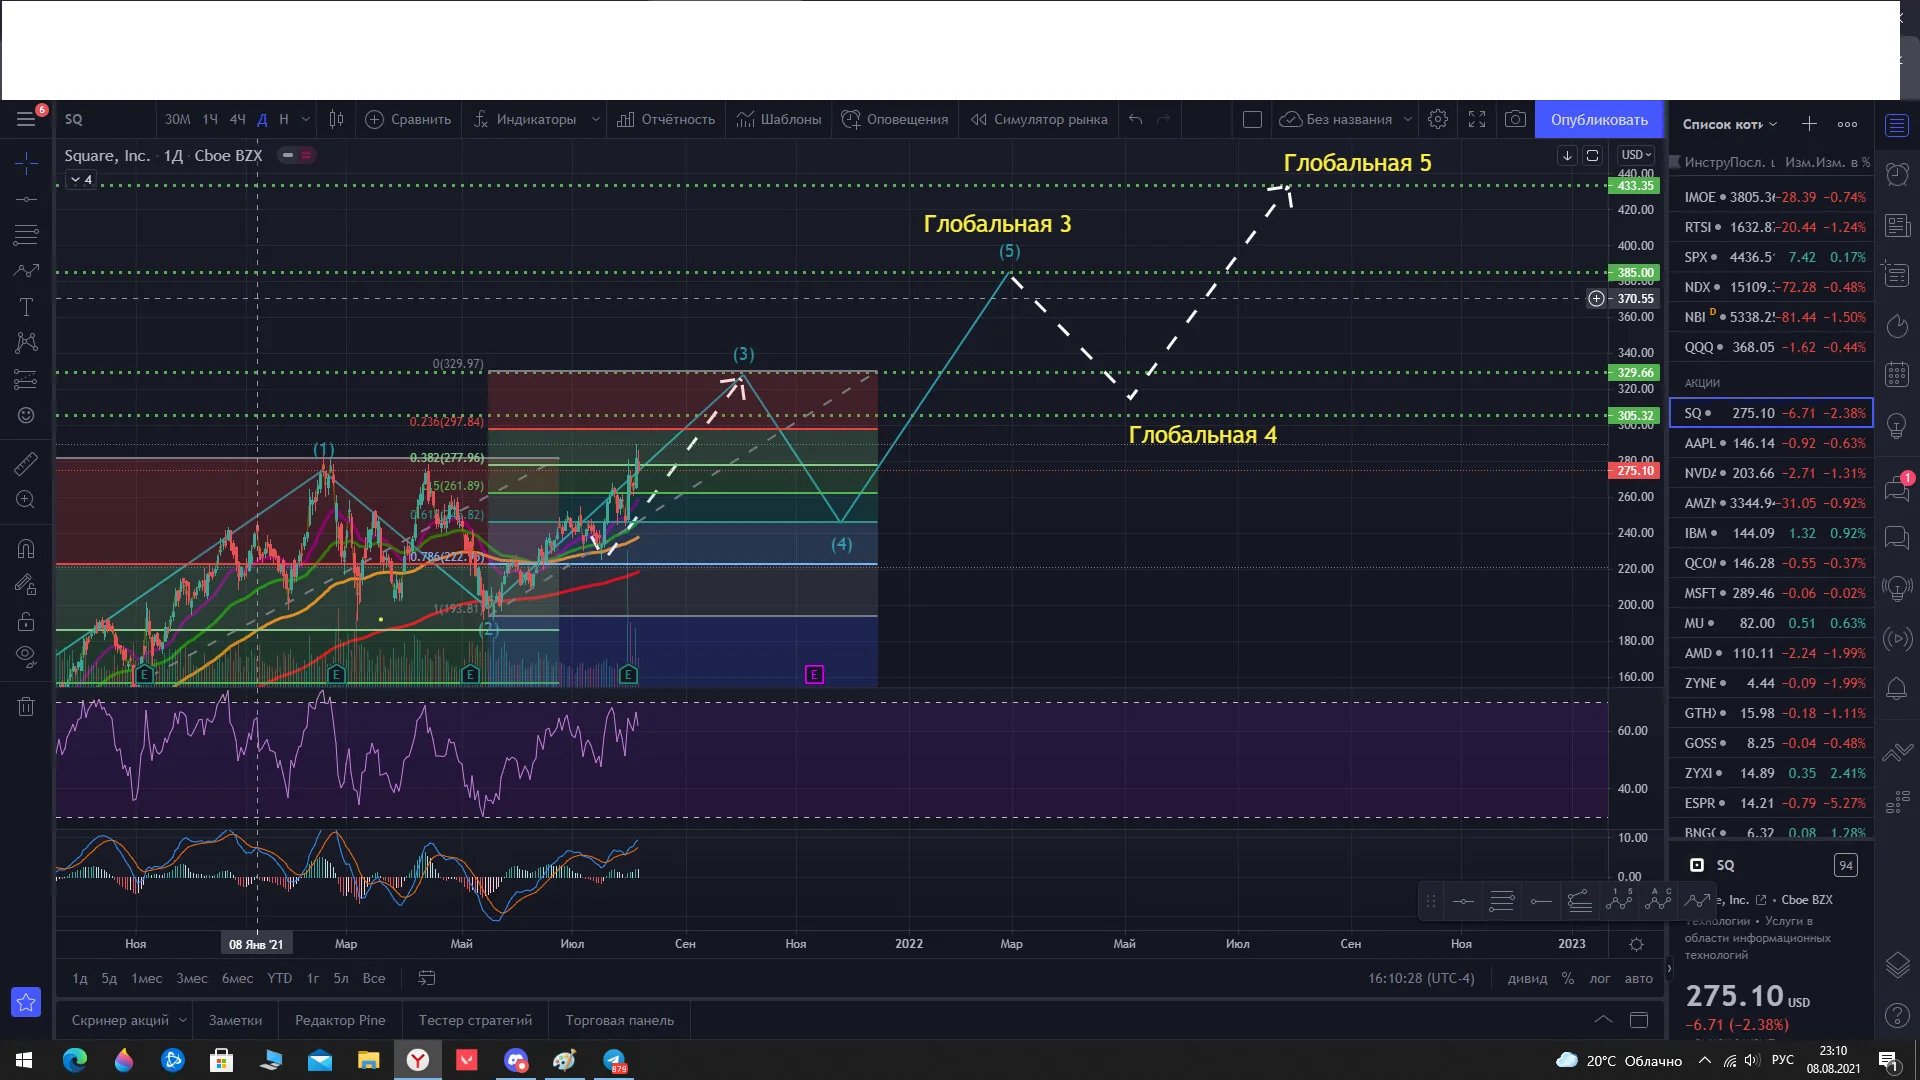Viewport: 1920px width, 1080px height.
Task: Change the candlestick chart type
Action: [337, 120]
